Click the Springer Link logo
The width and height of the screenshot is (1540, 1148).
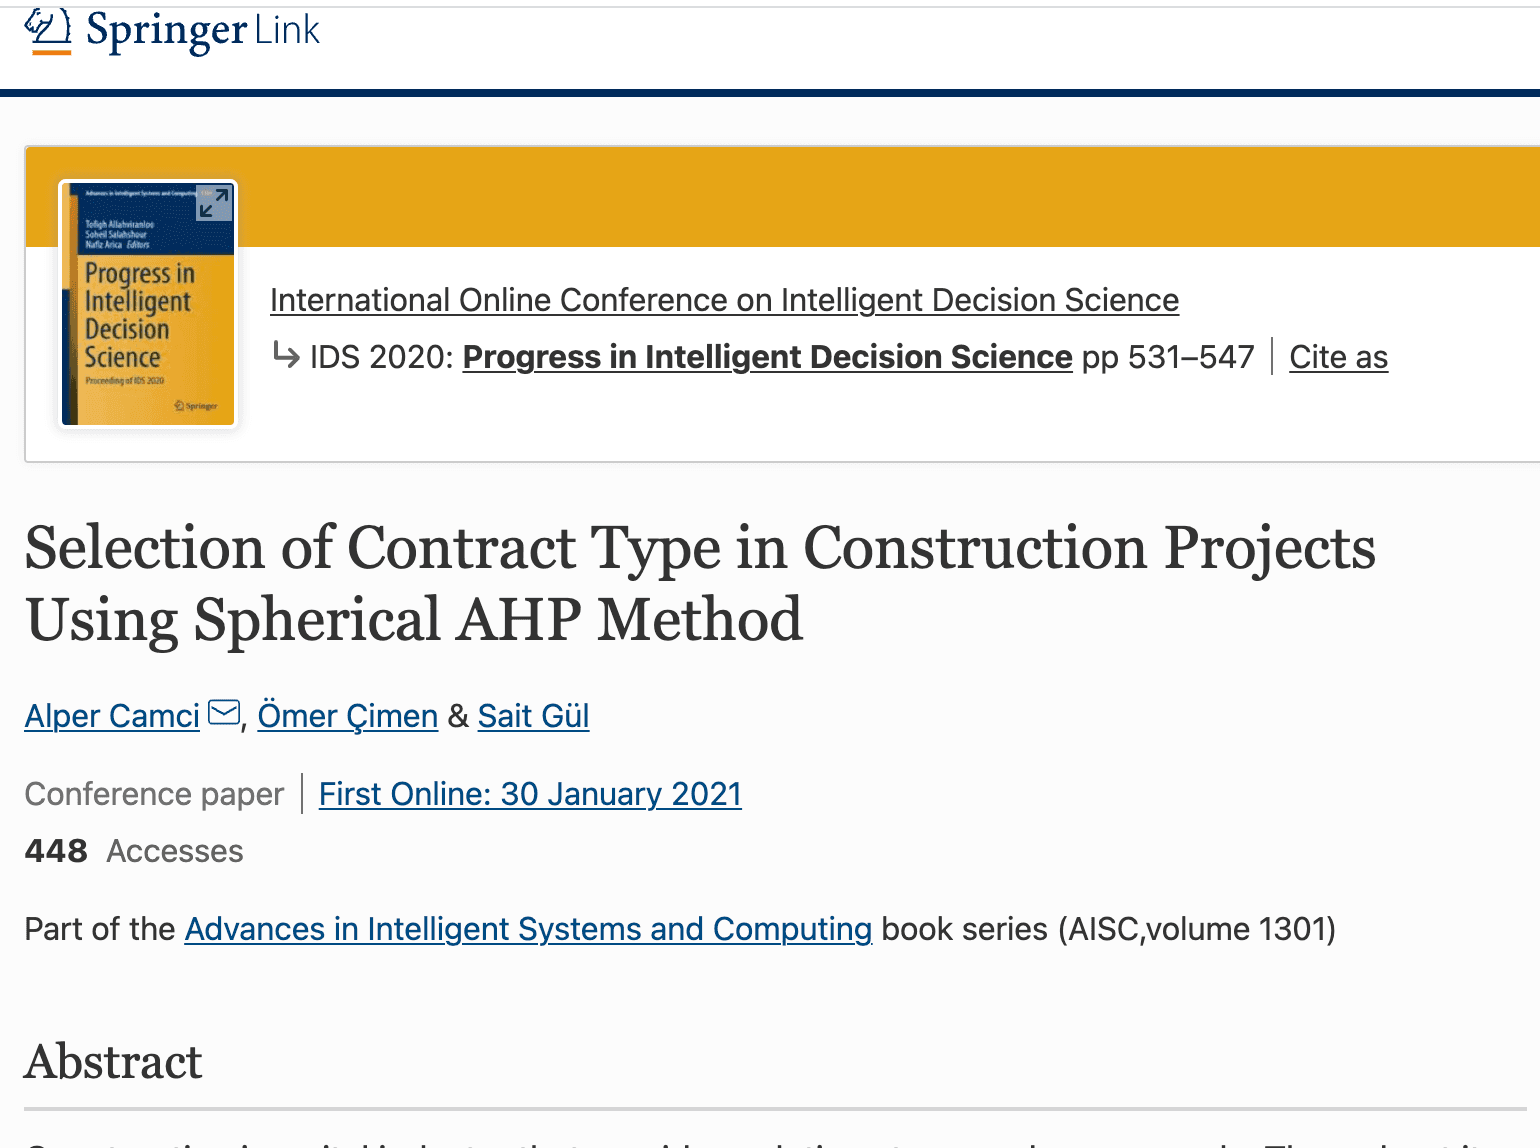[x=170, y=30]
